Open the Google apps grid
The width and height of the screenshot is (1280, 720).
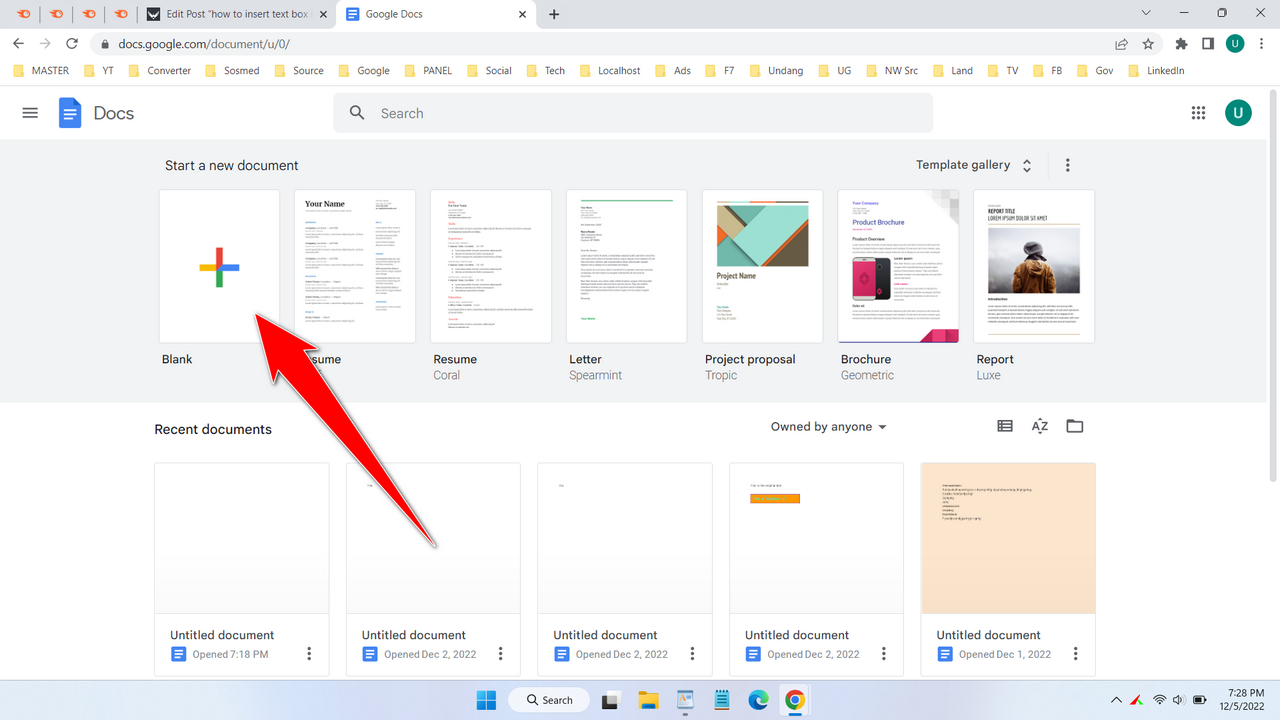(x=1198, y=113)
